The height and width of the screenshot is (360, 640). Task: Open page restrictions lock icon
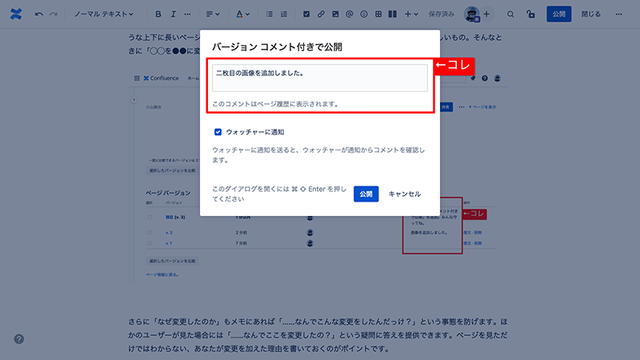tap(531, 14)
